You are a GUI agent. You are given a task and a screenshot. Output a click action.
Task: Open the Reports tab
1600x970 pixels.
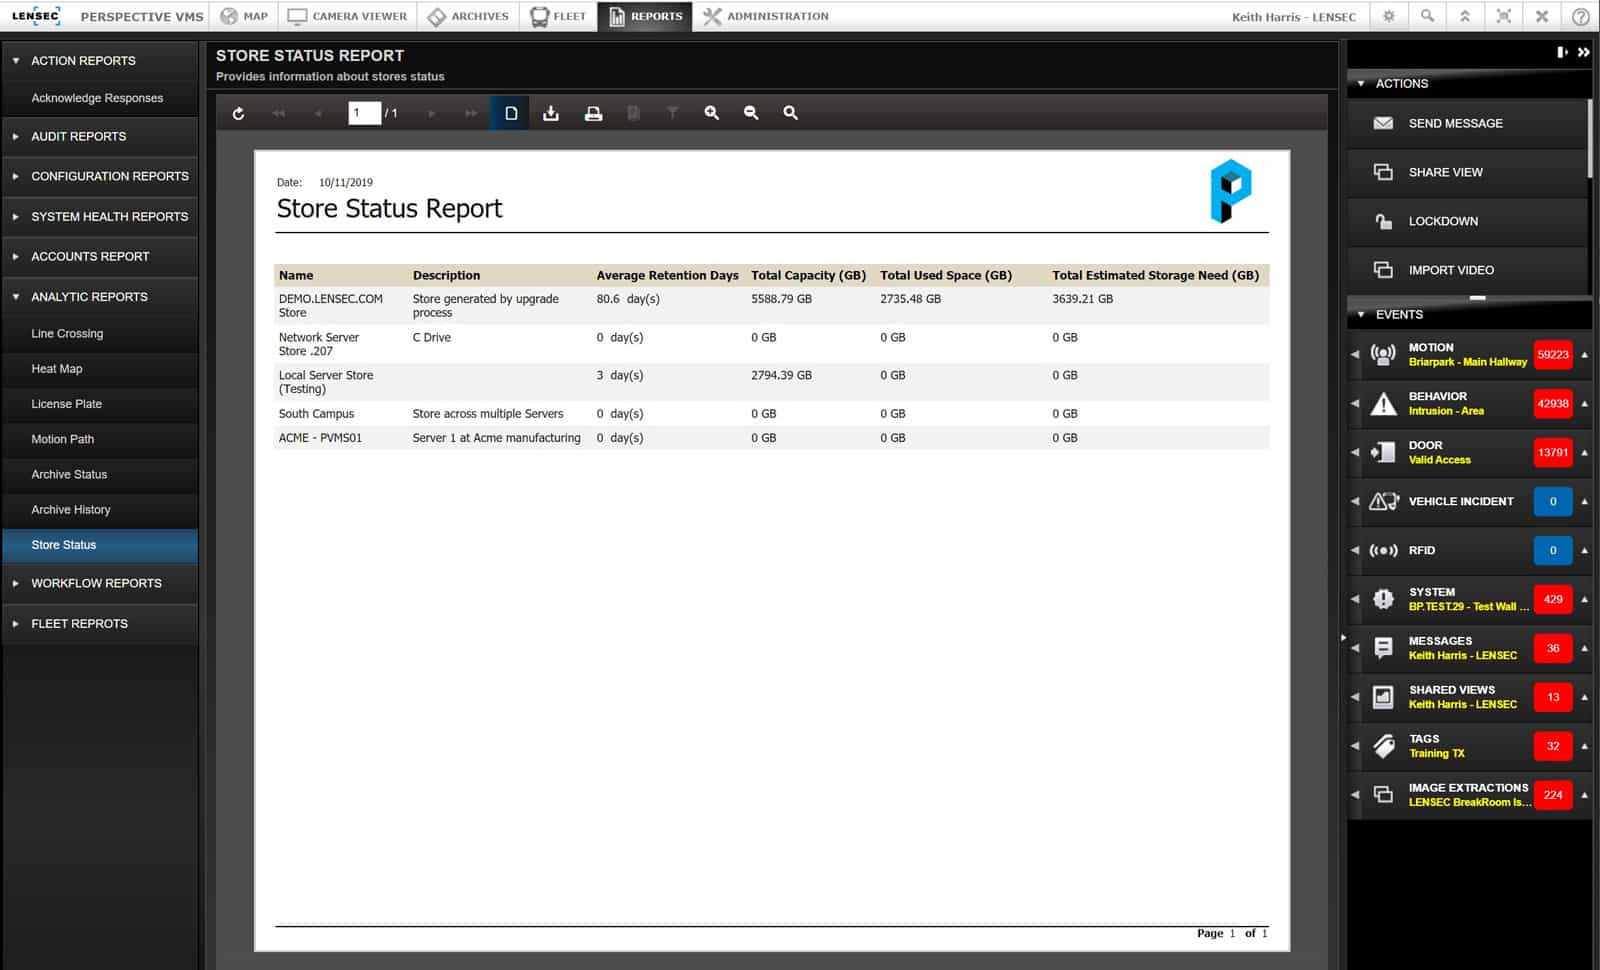click(x=645, y=16)
